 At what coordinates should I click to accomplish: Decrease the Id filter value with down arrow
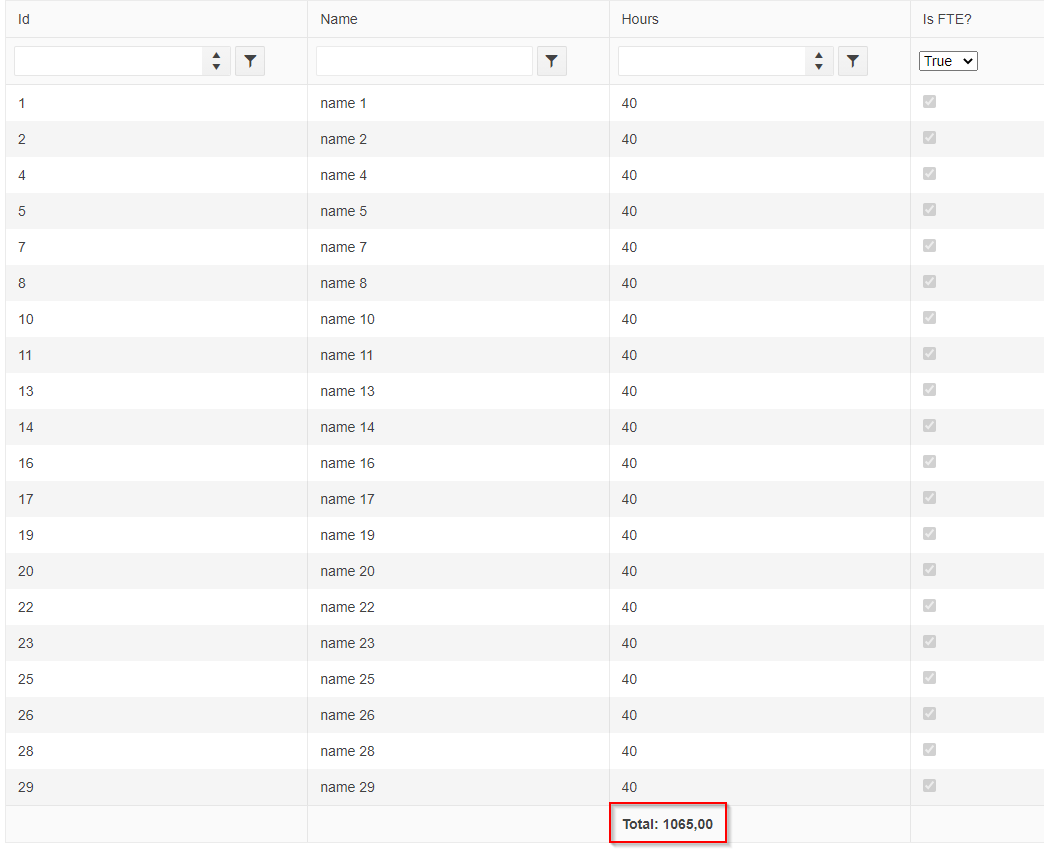[x=216, y=67]
